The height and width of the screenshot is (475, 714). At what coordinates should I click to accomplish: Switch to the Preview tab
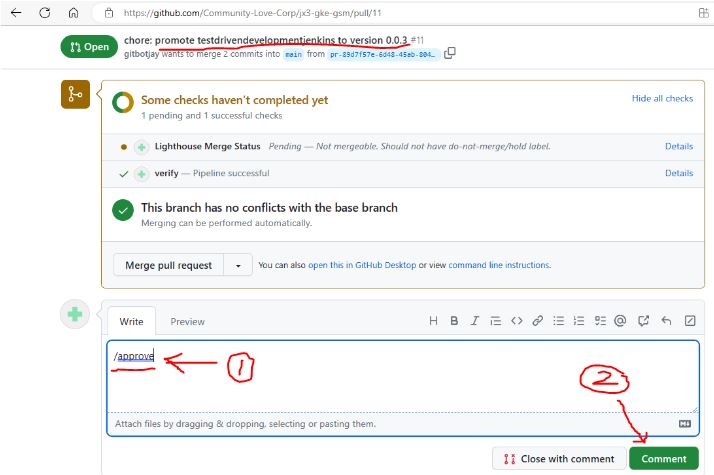coord(187,321)
